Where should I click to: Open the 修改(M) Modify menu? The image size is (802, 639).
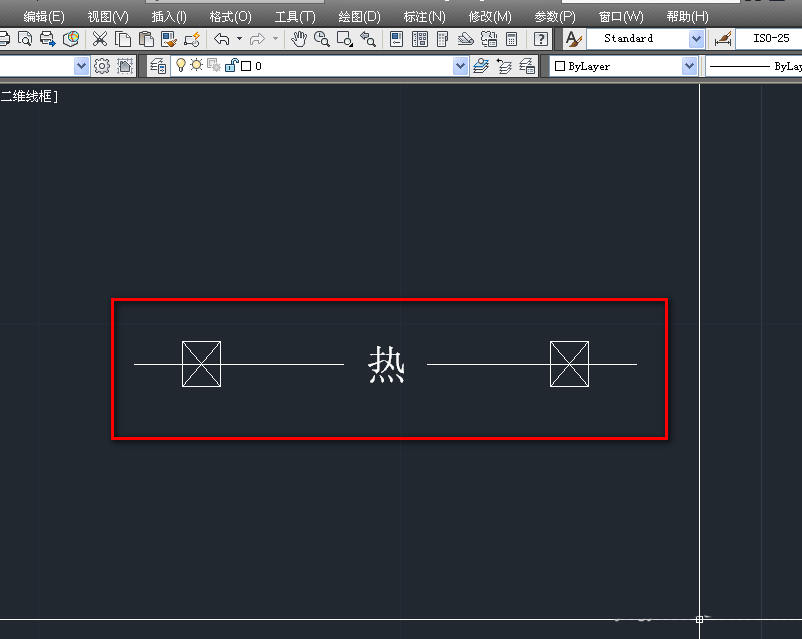[490, 17]
